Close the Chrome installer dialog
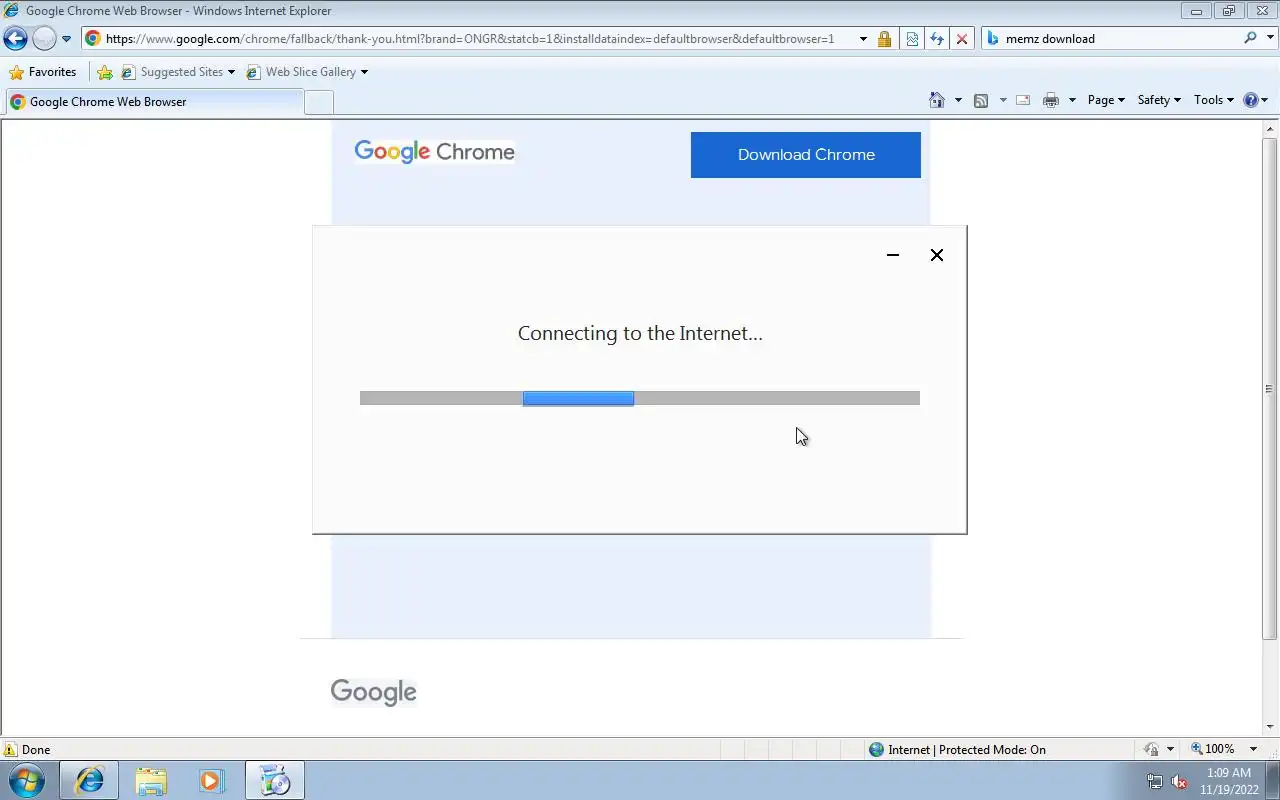Viewport: 1280px width, 800px height. (937, 255)
